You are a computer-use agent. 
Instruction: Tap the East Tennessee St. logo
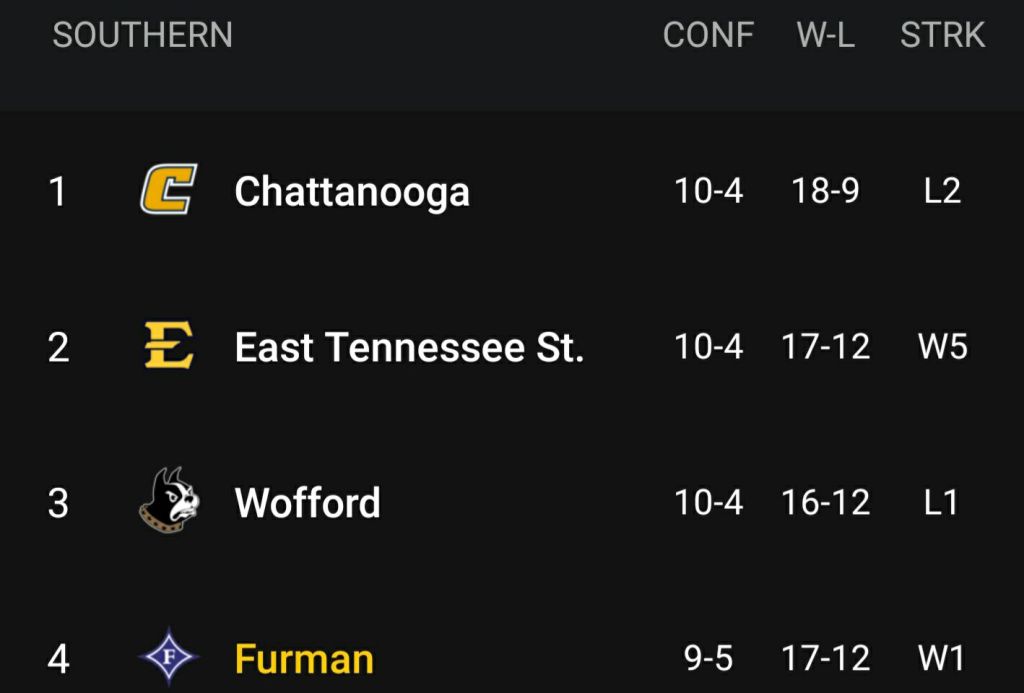[168, 346]
